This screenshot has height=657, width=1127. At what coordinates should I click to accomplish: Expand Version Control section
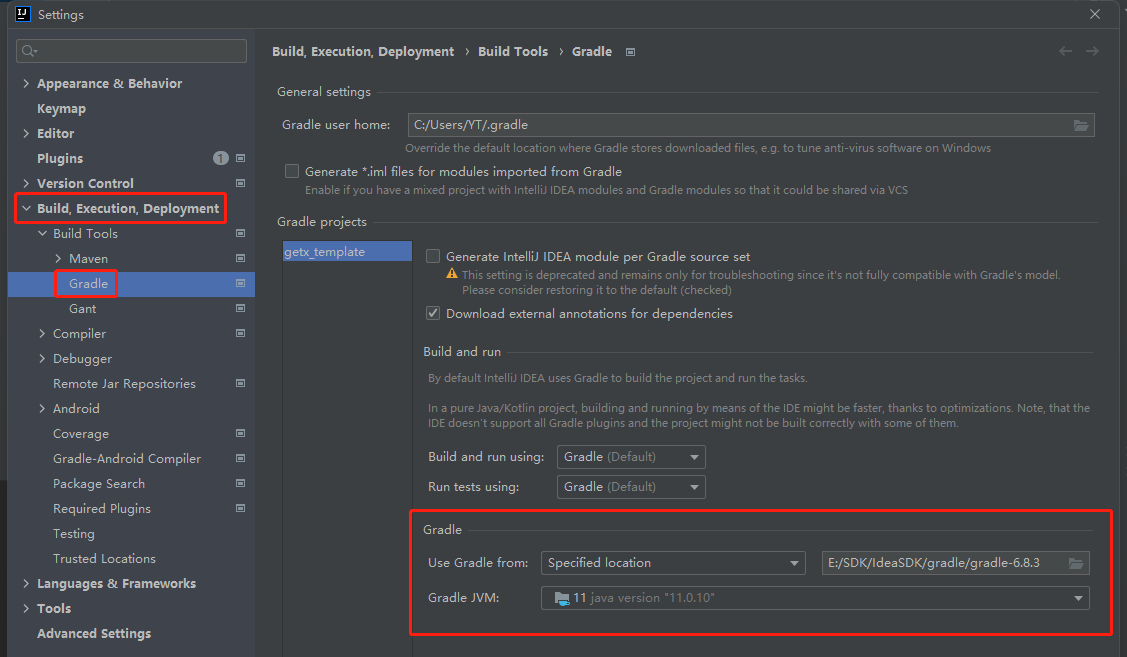tap(26, 183)
